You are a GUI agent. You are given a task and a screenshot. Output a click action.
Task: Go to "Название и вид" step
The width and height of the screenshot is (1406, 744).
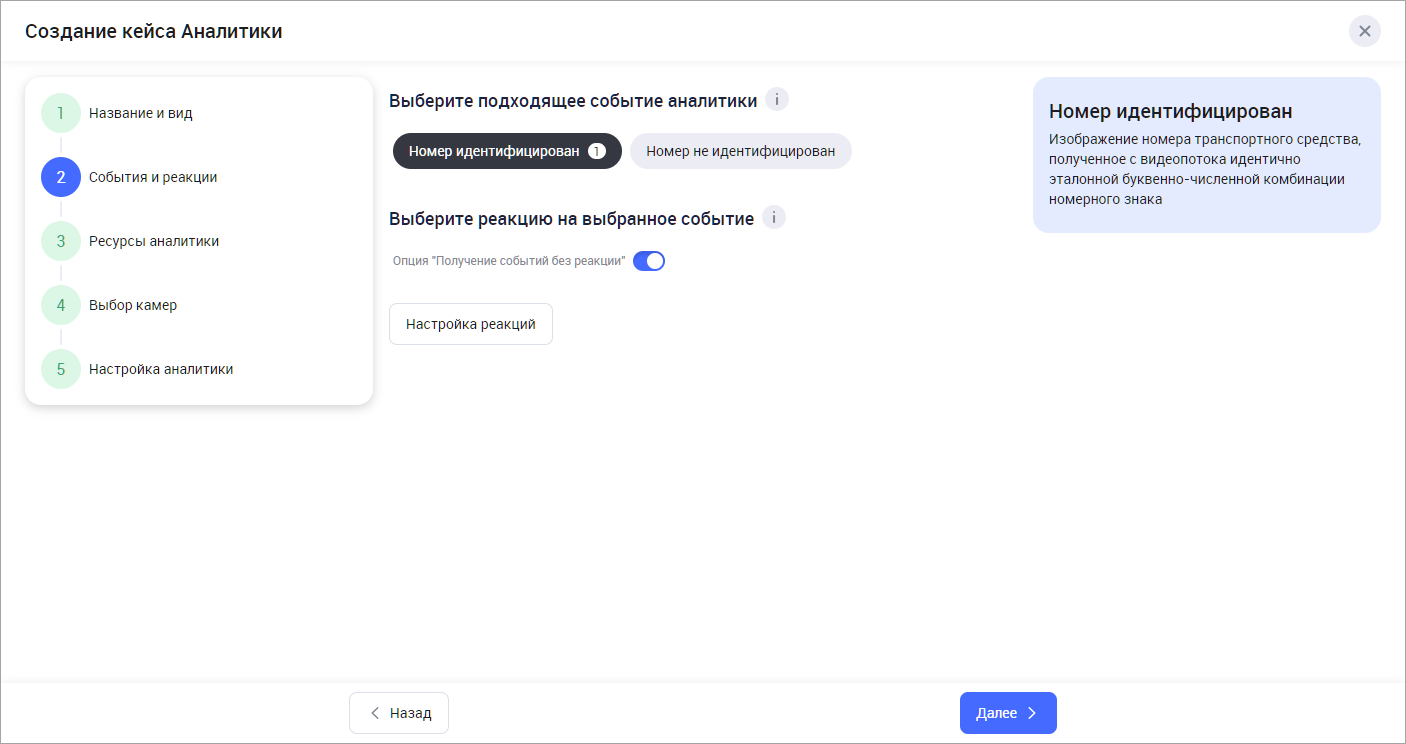tap(141, 113)
